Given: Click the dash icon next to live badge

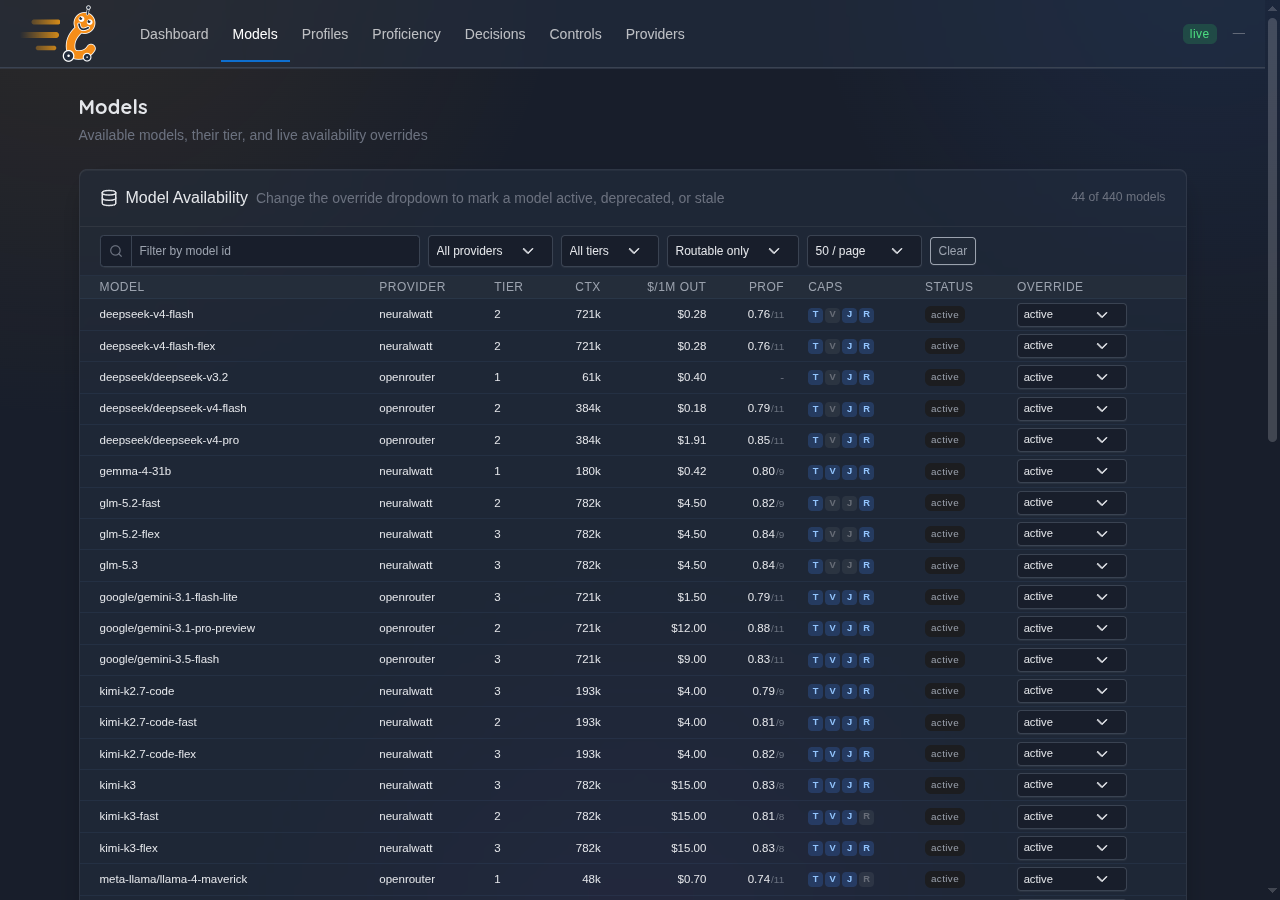Looking at the screenshot, I should tap(1239, 34).
